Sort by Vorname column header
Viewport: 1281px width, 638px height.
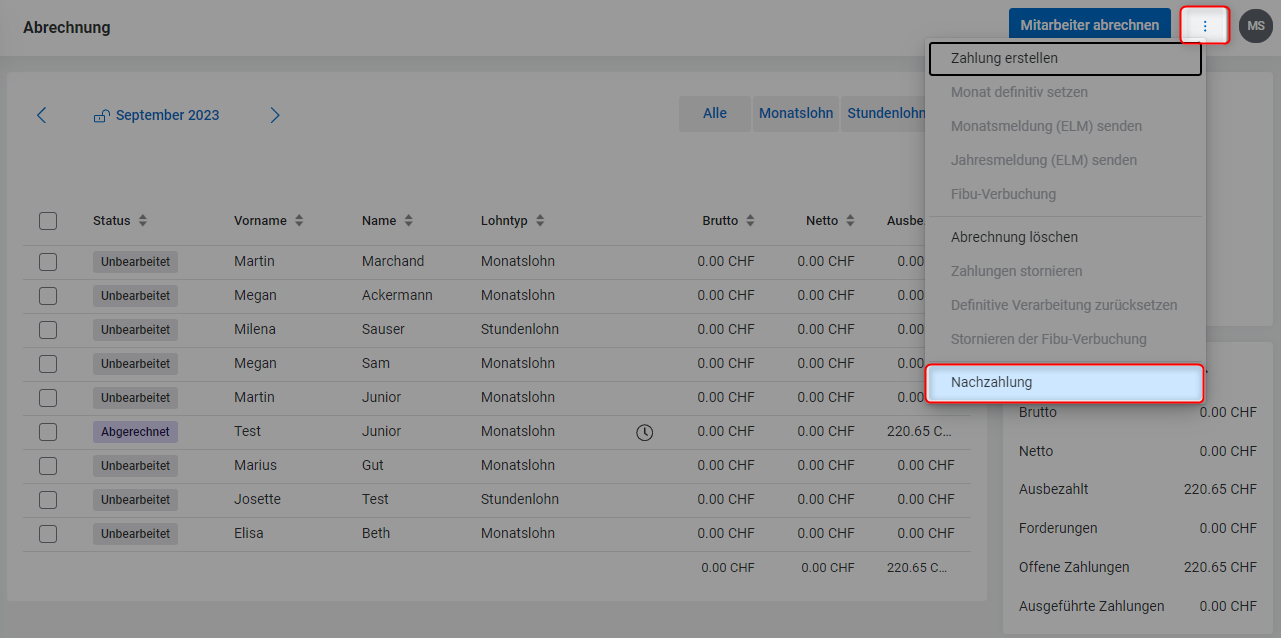tap(261, 221)
